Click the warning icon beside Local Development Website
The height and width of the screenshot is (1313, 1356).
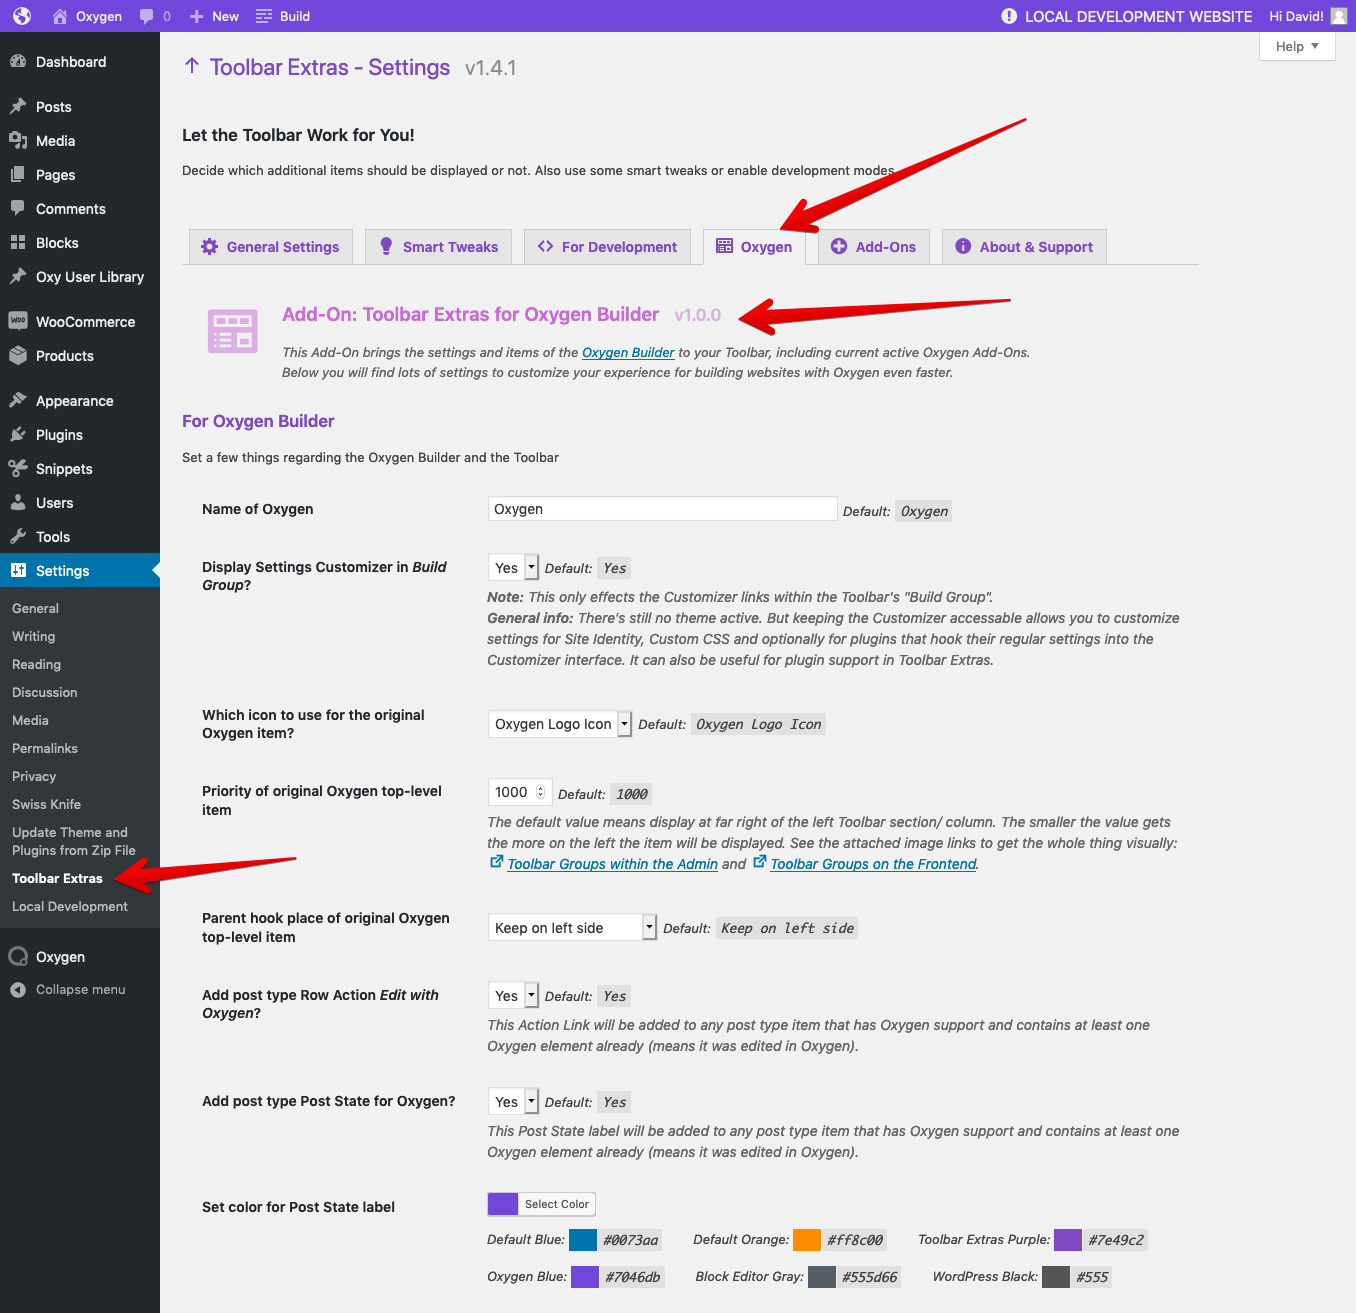[x=1009, y=16]
